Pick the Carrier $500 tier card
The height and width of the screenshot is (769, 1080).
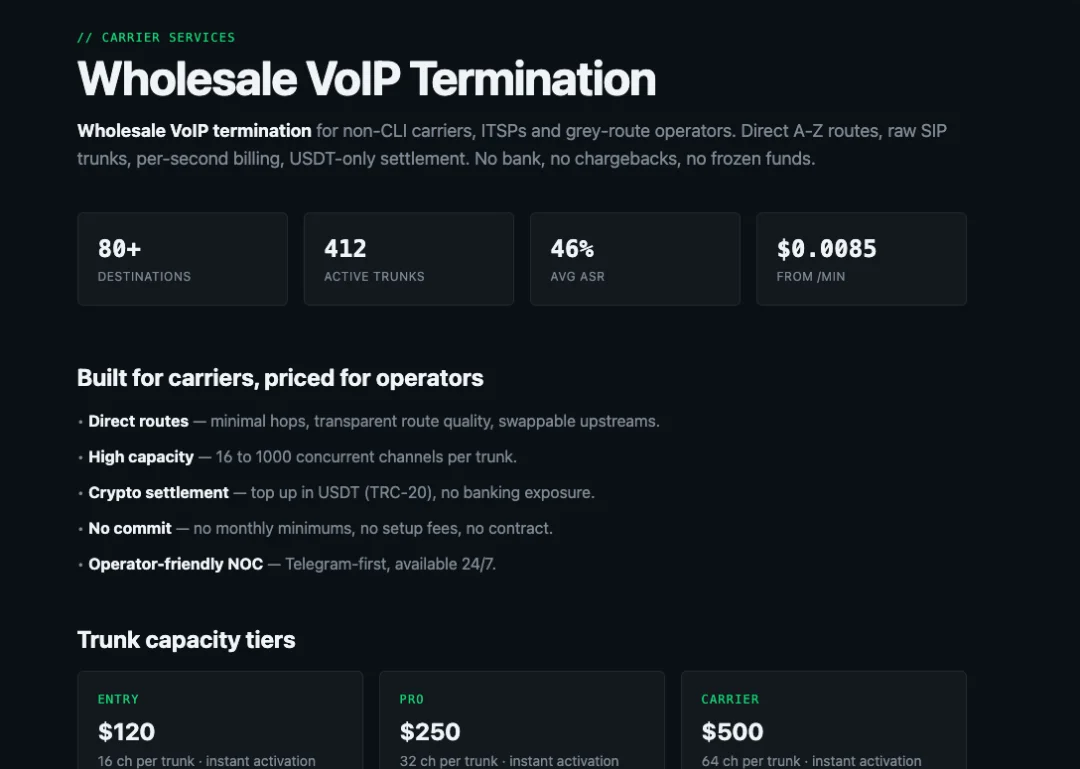pyautogui.click(x=824, y=720)
